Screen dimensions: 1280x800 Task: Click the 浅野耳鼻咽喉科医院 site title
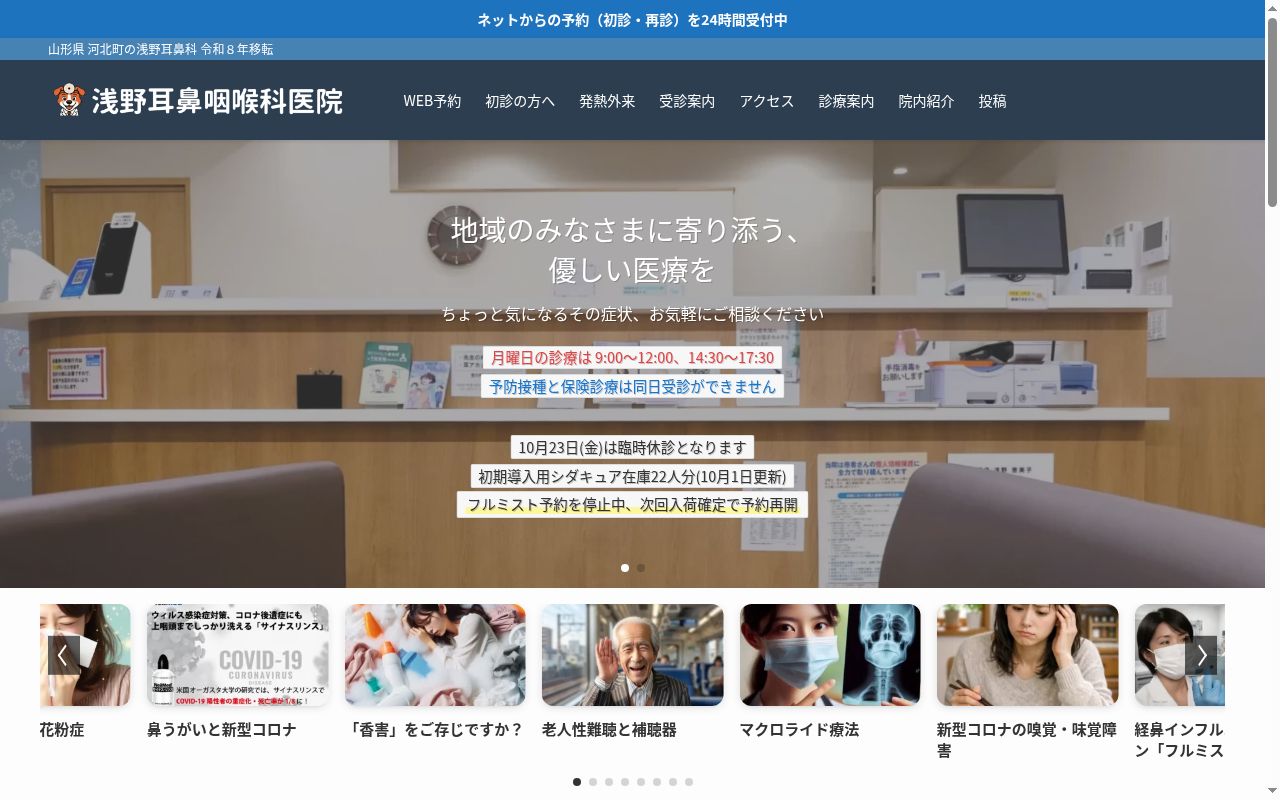point(217,101)
